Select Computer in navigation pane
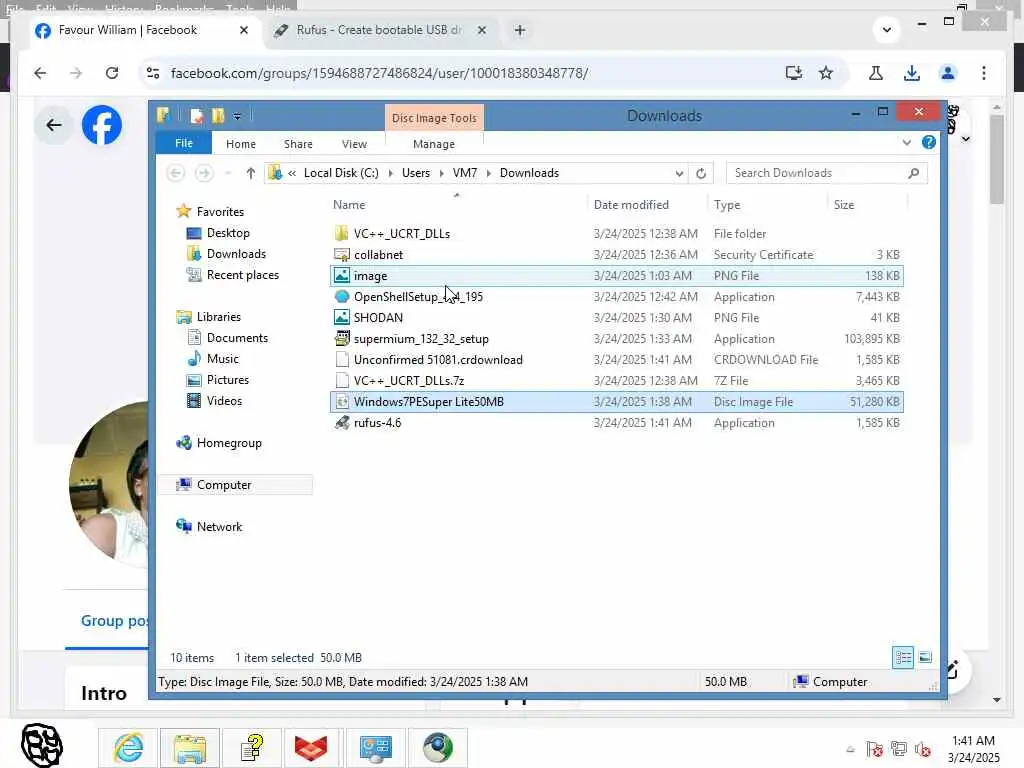 (236, 485)
